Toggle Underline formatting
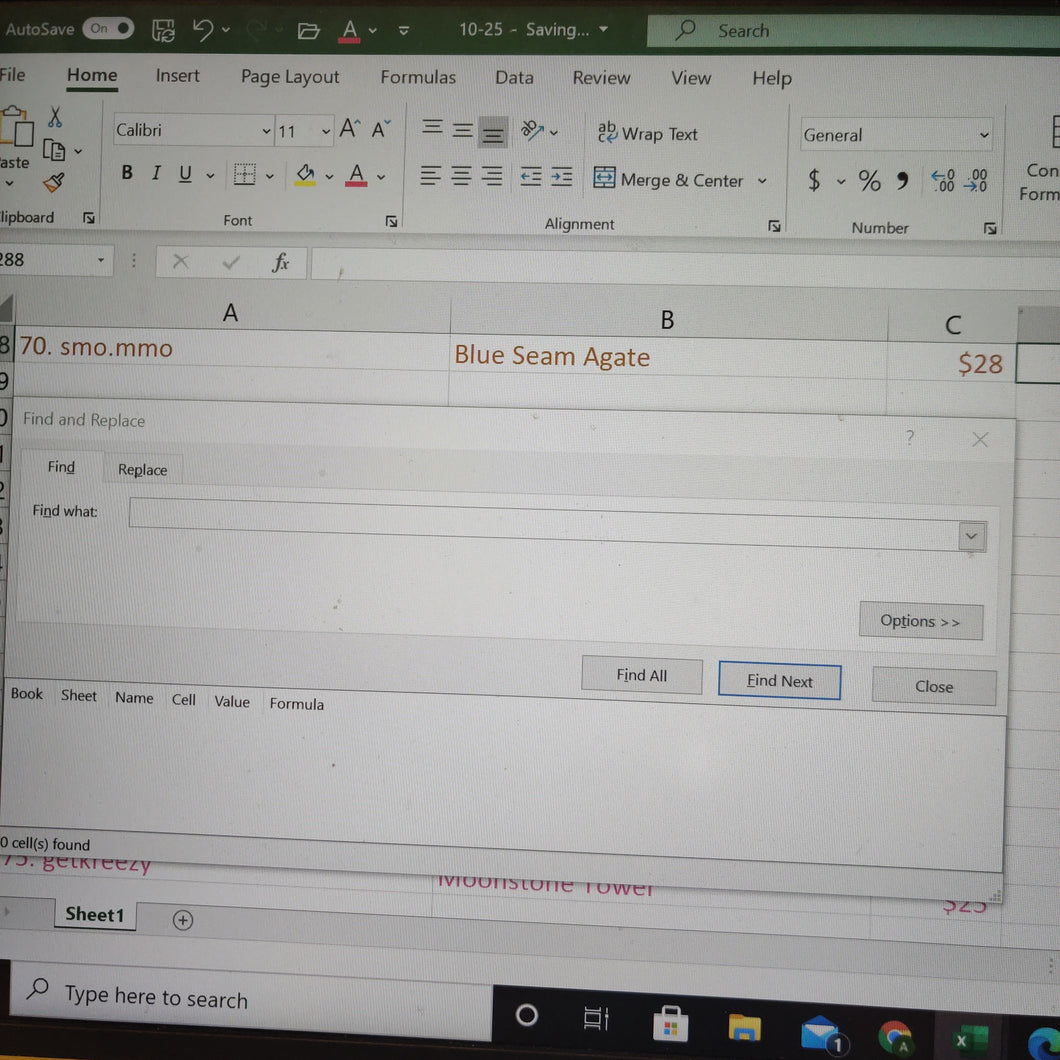Image resolution: width=1060 pixels, height=1060 pixels. pos(185,174)
